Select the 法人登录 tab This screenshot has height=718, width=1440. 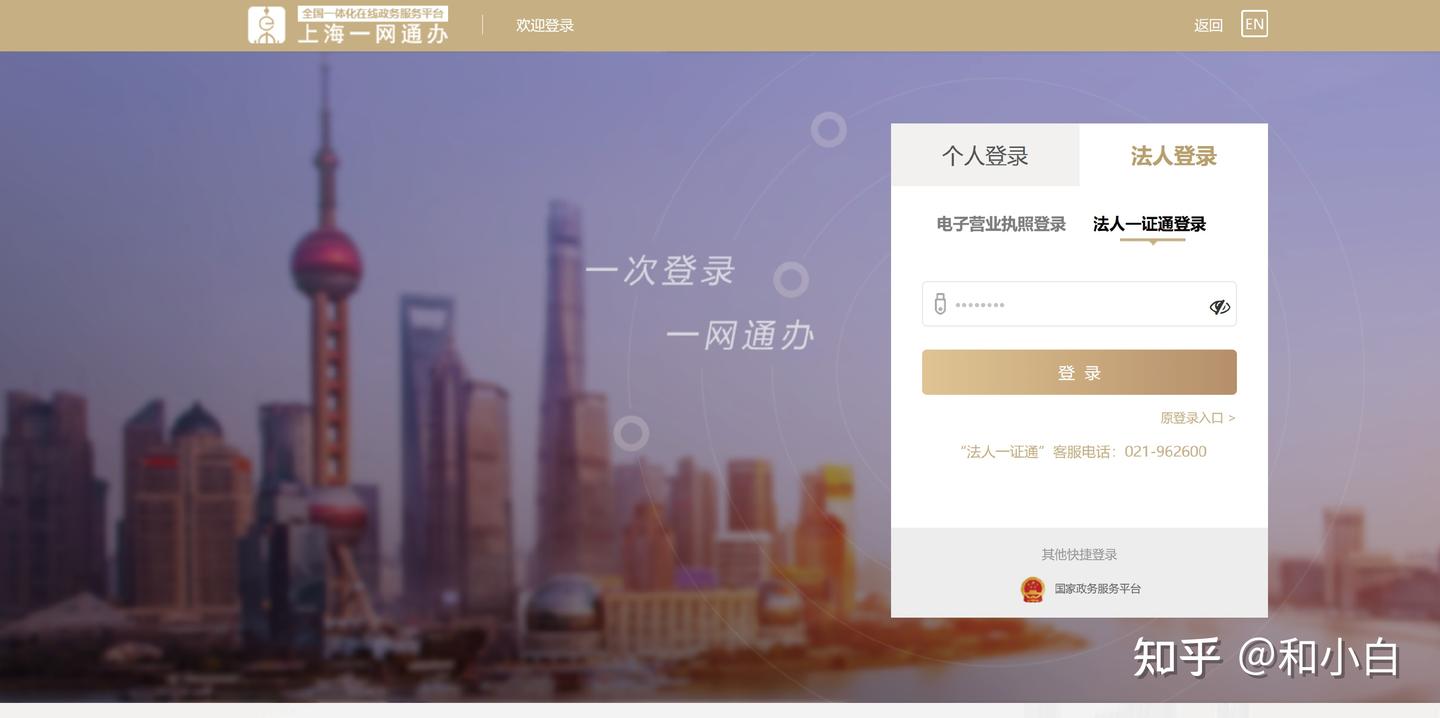pyautogui.click(x=1174, y=155)
